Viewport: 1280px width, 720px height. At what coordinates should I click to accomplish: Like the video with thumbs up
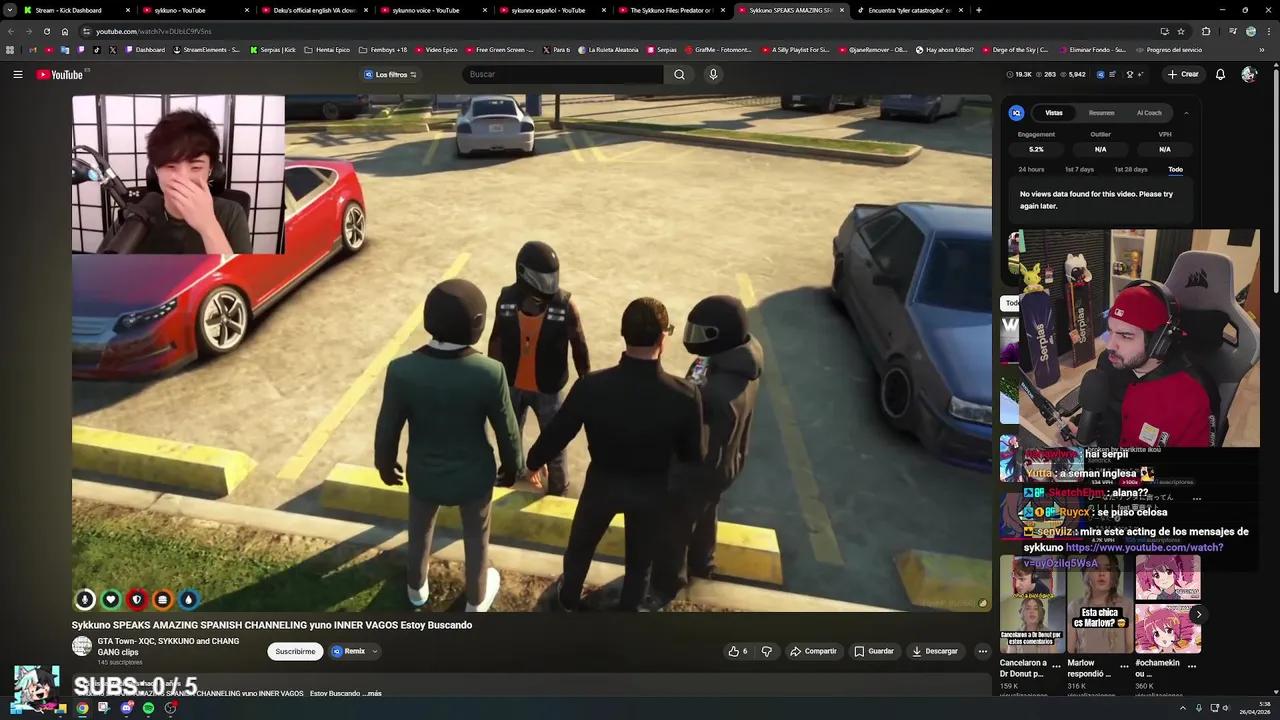[x=738, y=651]
